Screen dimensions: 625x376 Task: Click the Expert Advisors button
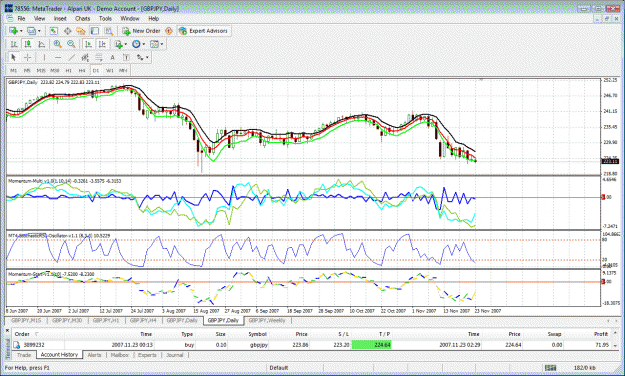[x=204, y=31]
